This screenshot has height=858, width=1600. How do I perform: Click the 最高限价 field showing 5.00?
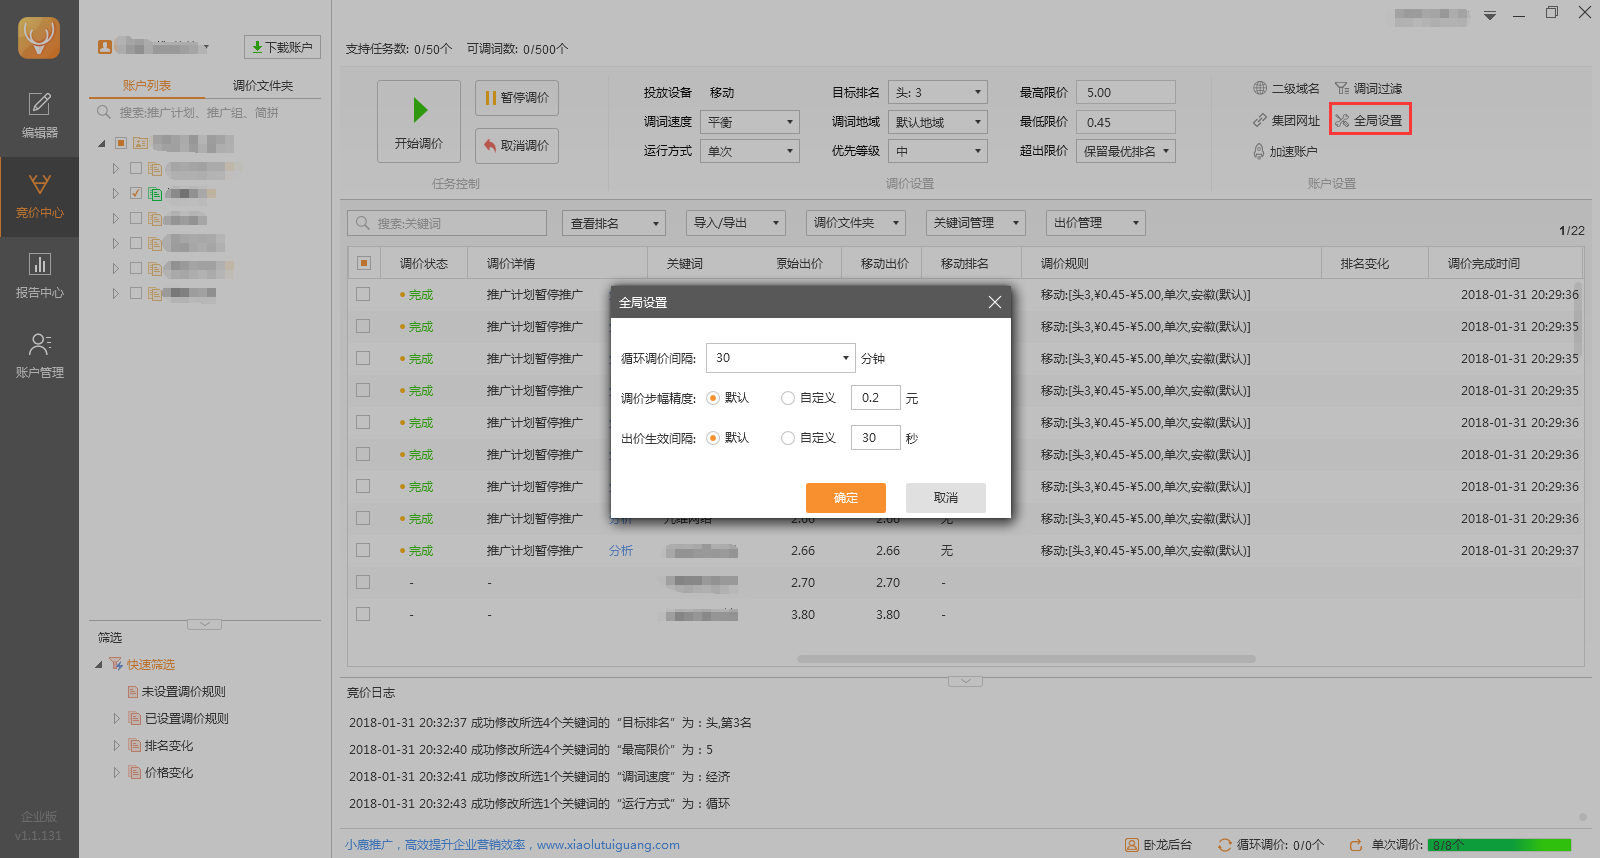click(1126, 92)
